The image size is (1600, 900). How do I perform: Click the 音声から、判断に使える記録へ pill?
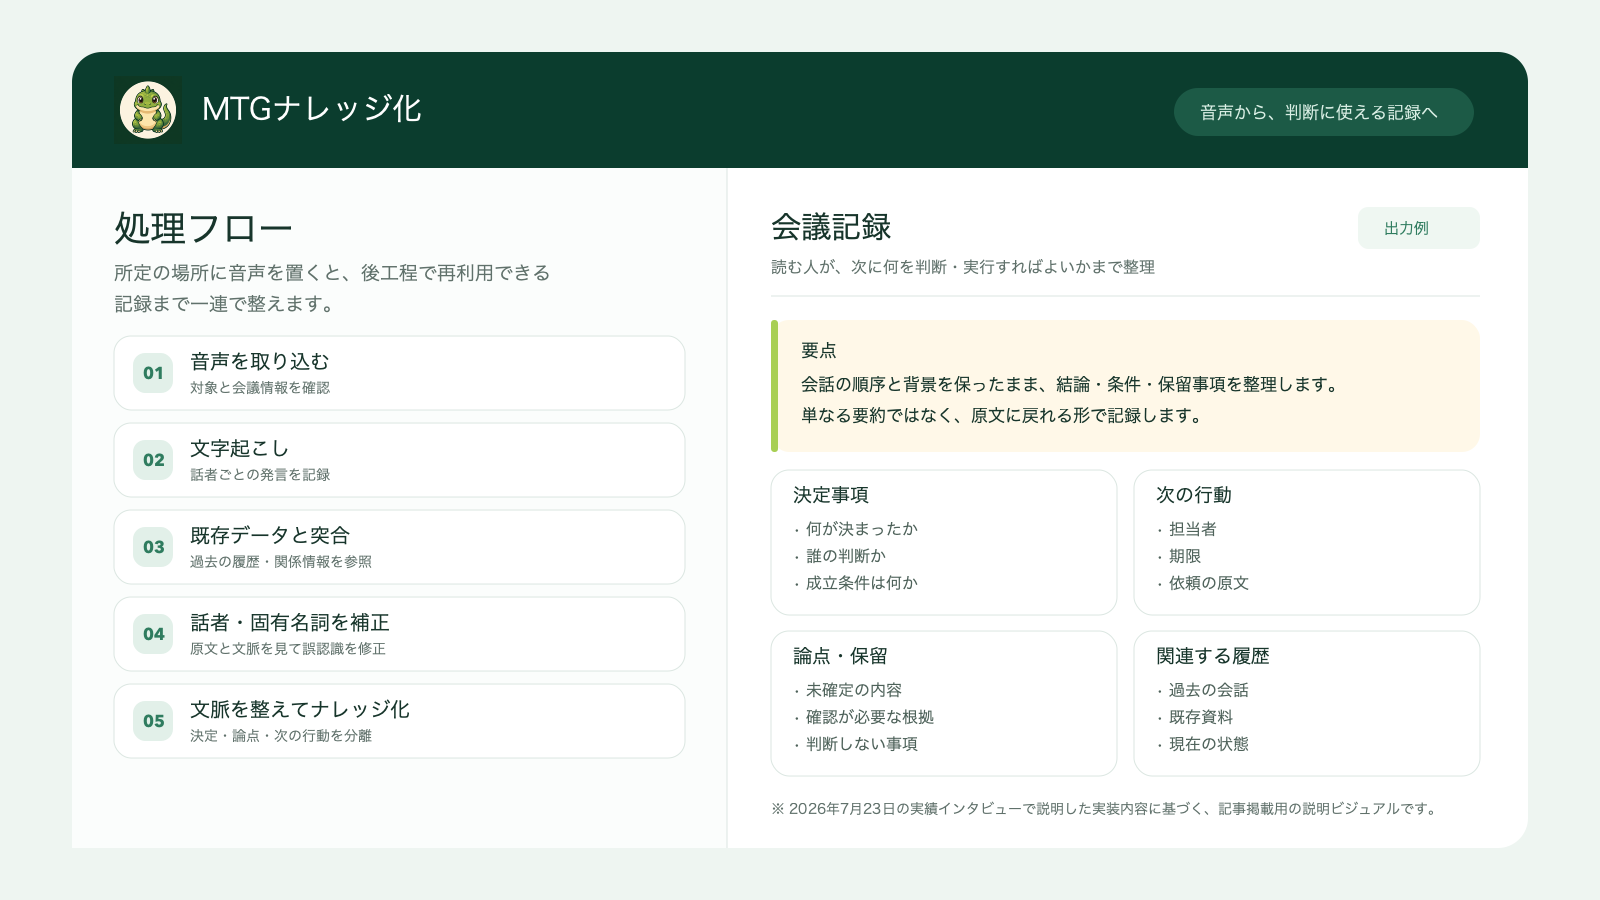[1323, 112]
